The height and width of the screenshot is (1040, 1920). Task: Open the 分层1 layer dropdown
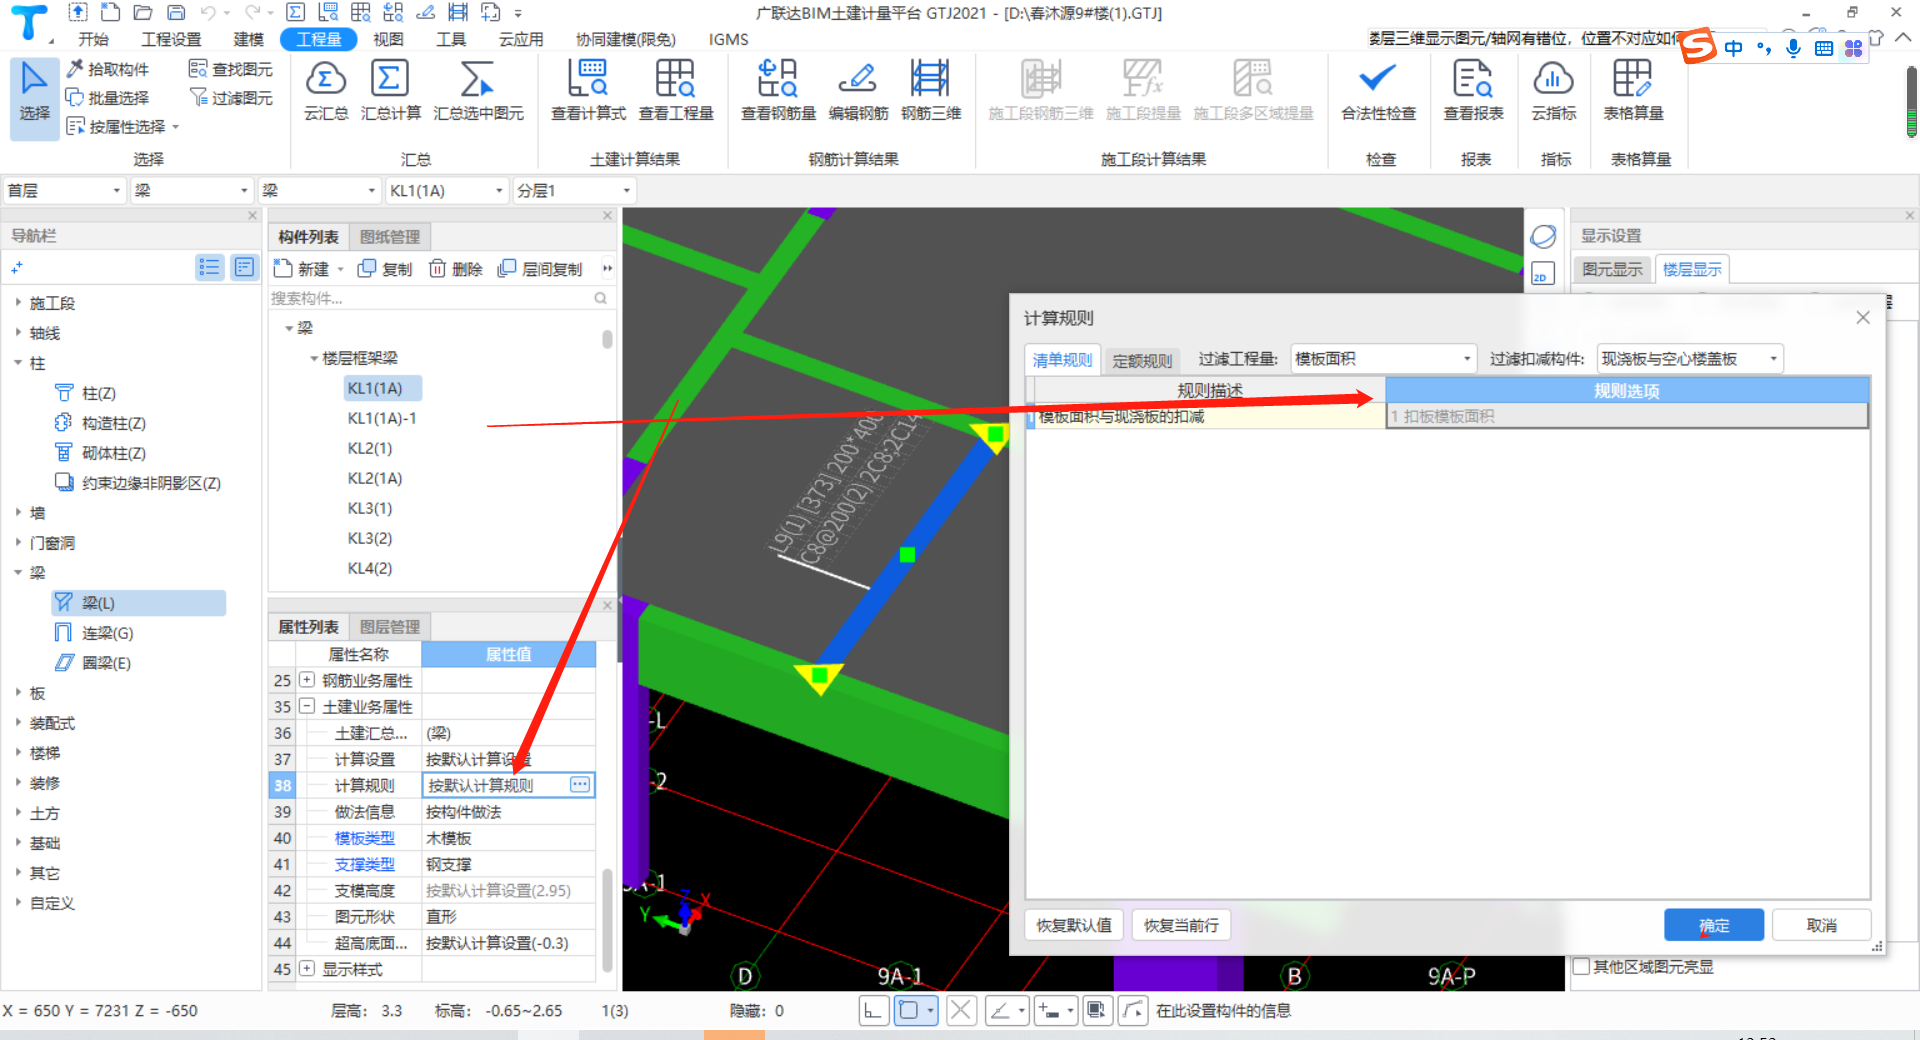click(574, 190)
